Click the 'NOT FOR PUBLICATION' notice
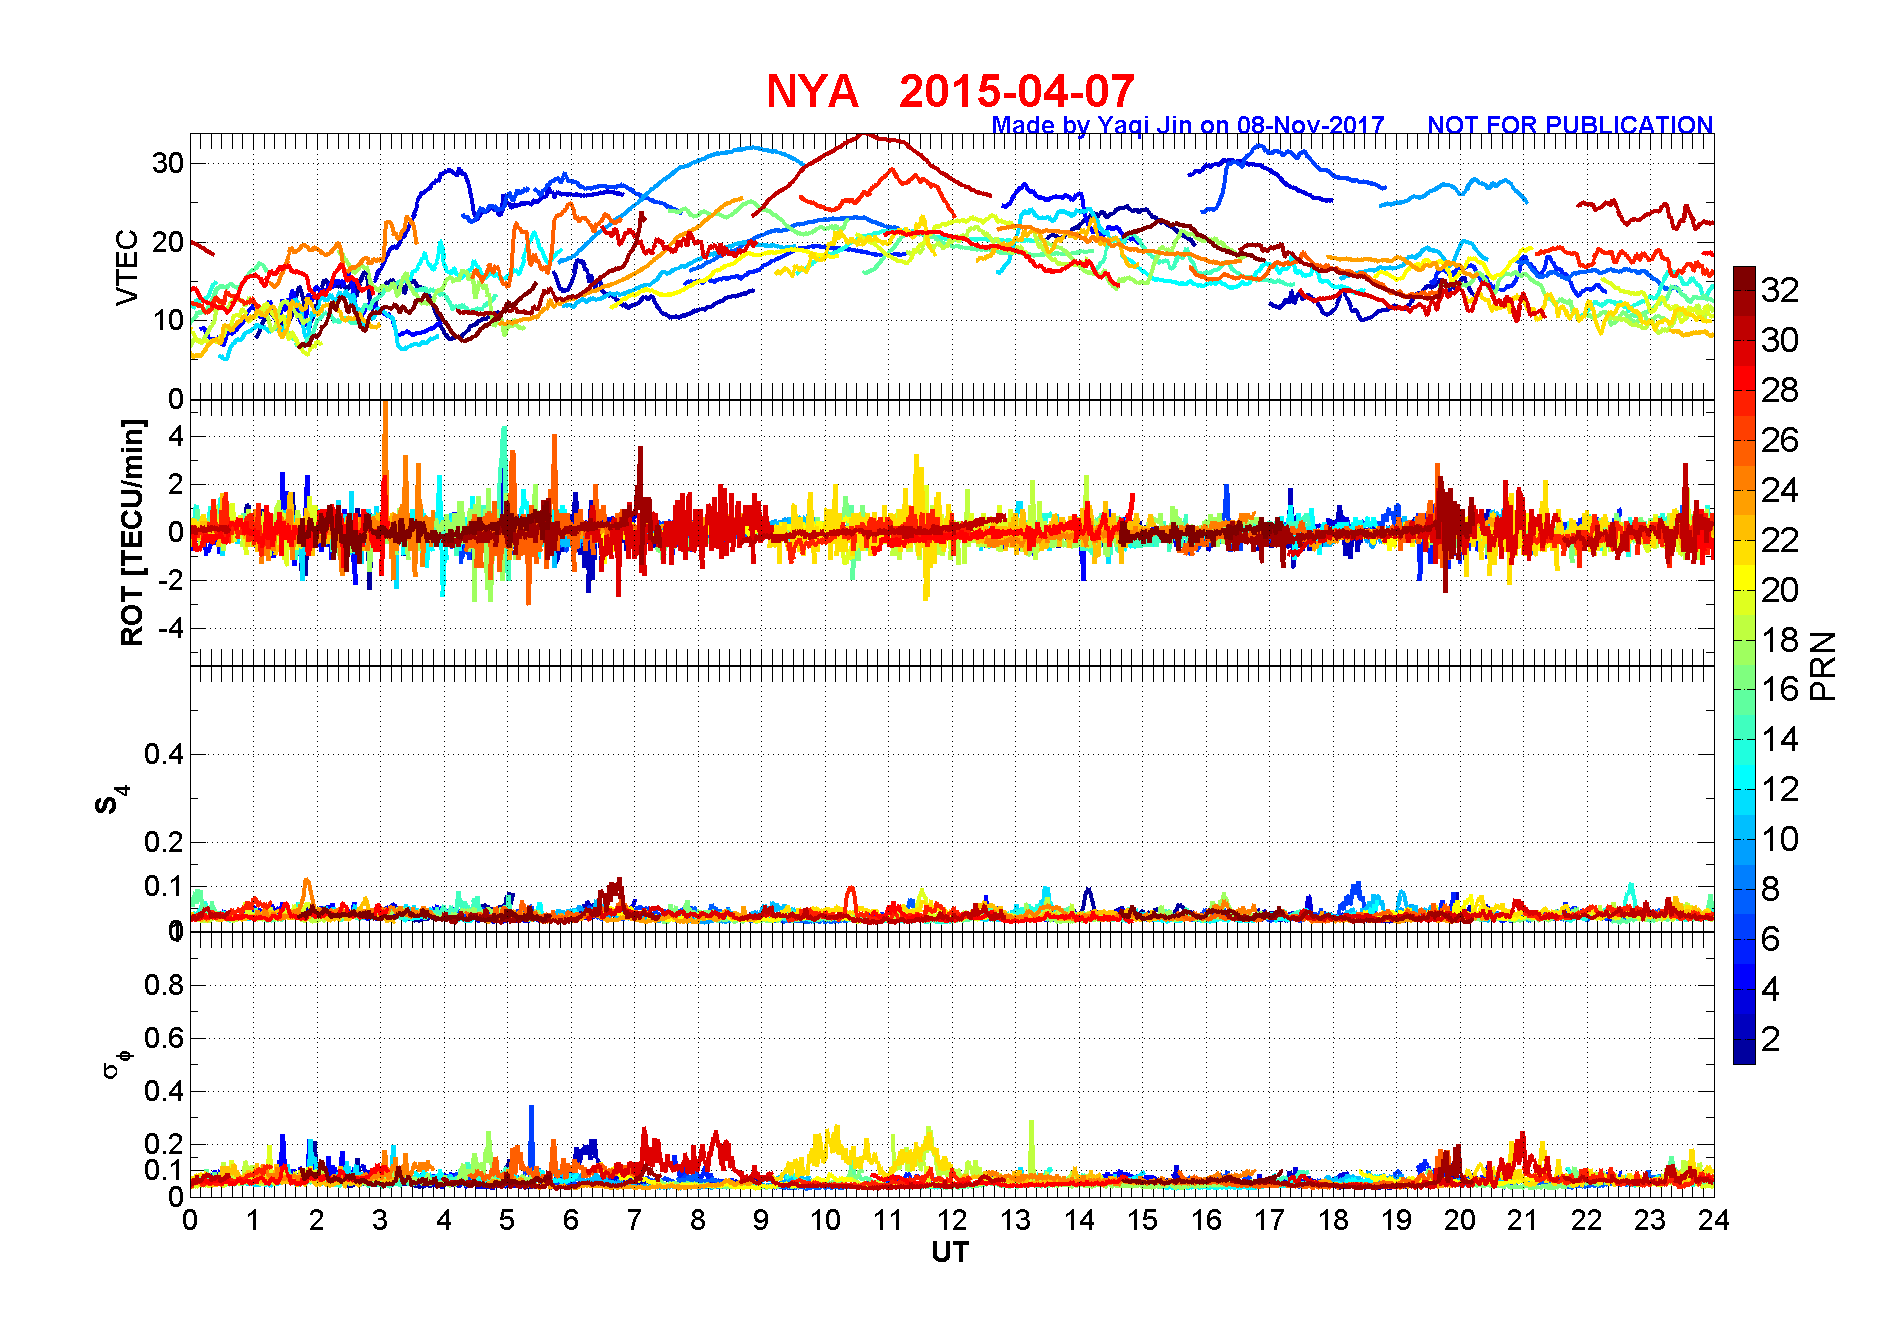The width and height of the screenshot is (1904, 1330). 1570,125
